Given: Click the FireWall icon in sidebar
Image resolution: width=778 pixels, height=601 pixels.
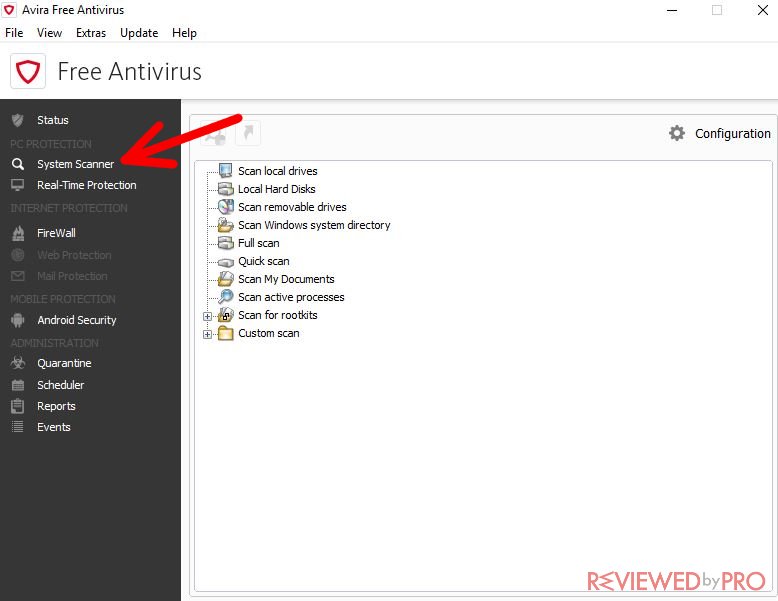Looking at the screenshot, I should 18,233.
